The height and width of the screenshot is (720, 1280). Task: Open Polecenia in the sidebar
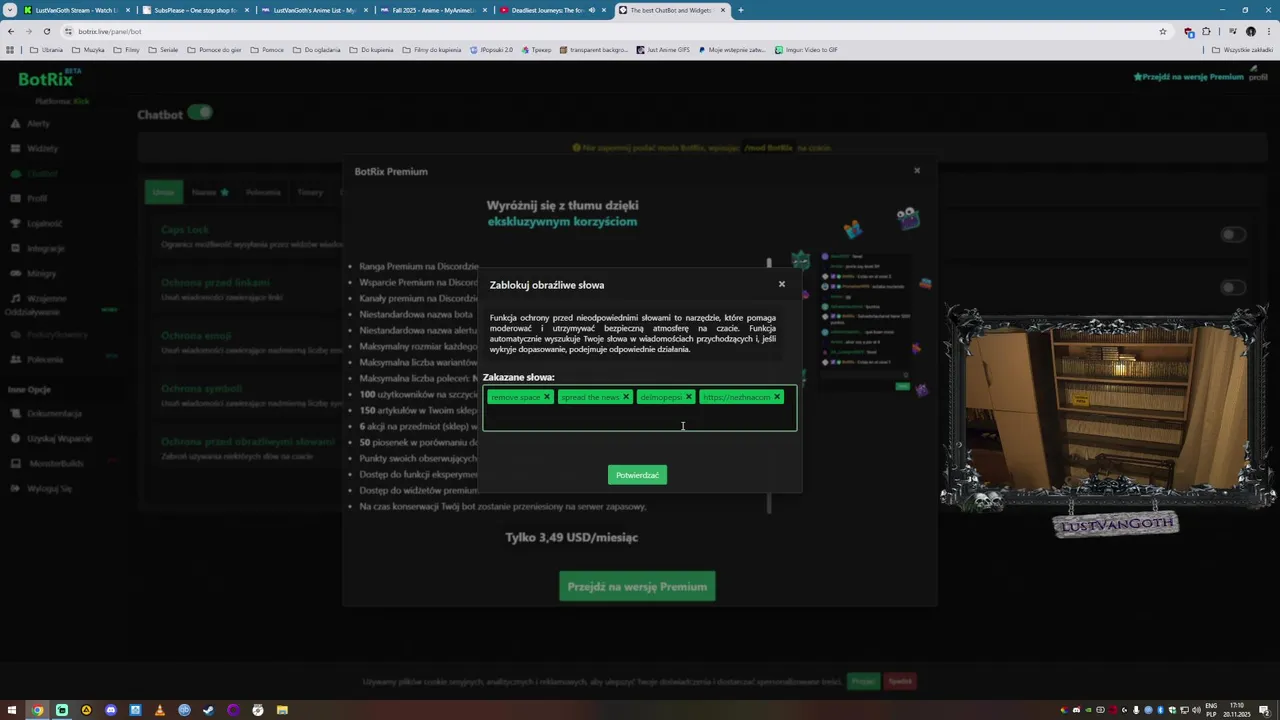click(x=36, y=359)
